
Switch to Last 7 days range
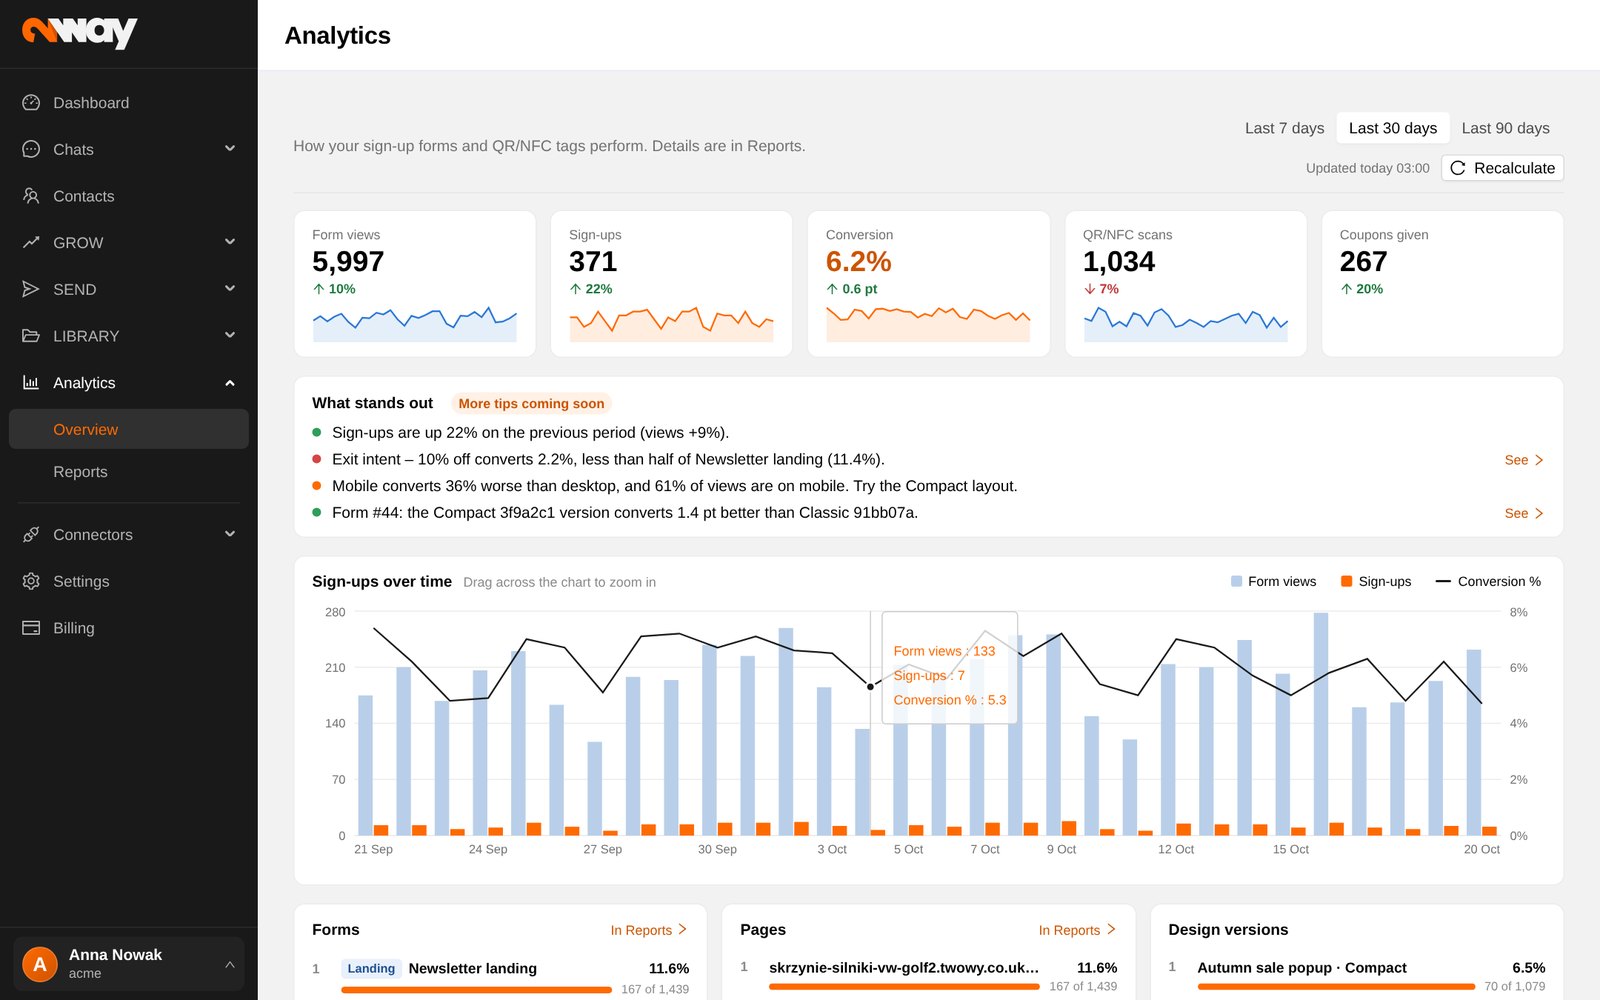tap(1284, 128)
